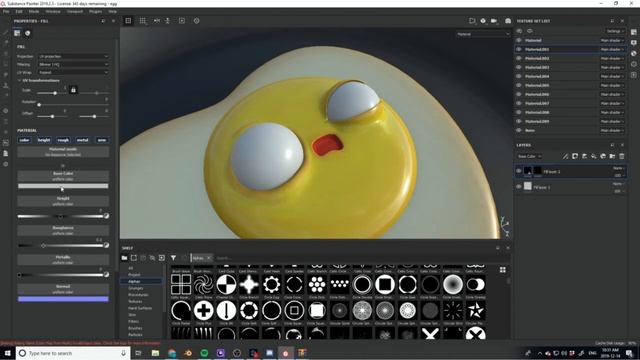The image size is (640, 360).
Task: Toggle the UV scale lock icon
Action: point(73,89)
